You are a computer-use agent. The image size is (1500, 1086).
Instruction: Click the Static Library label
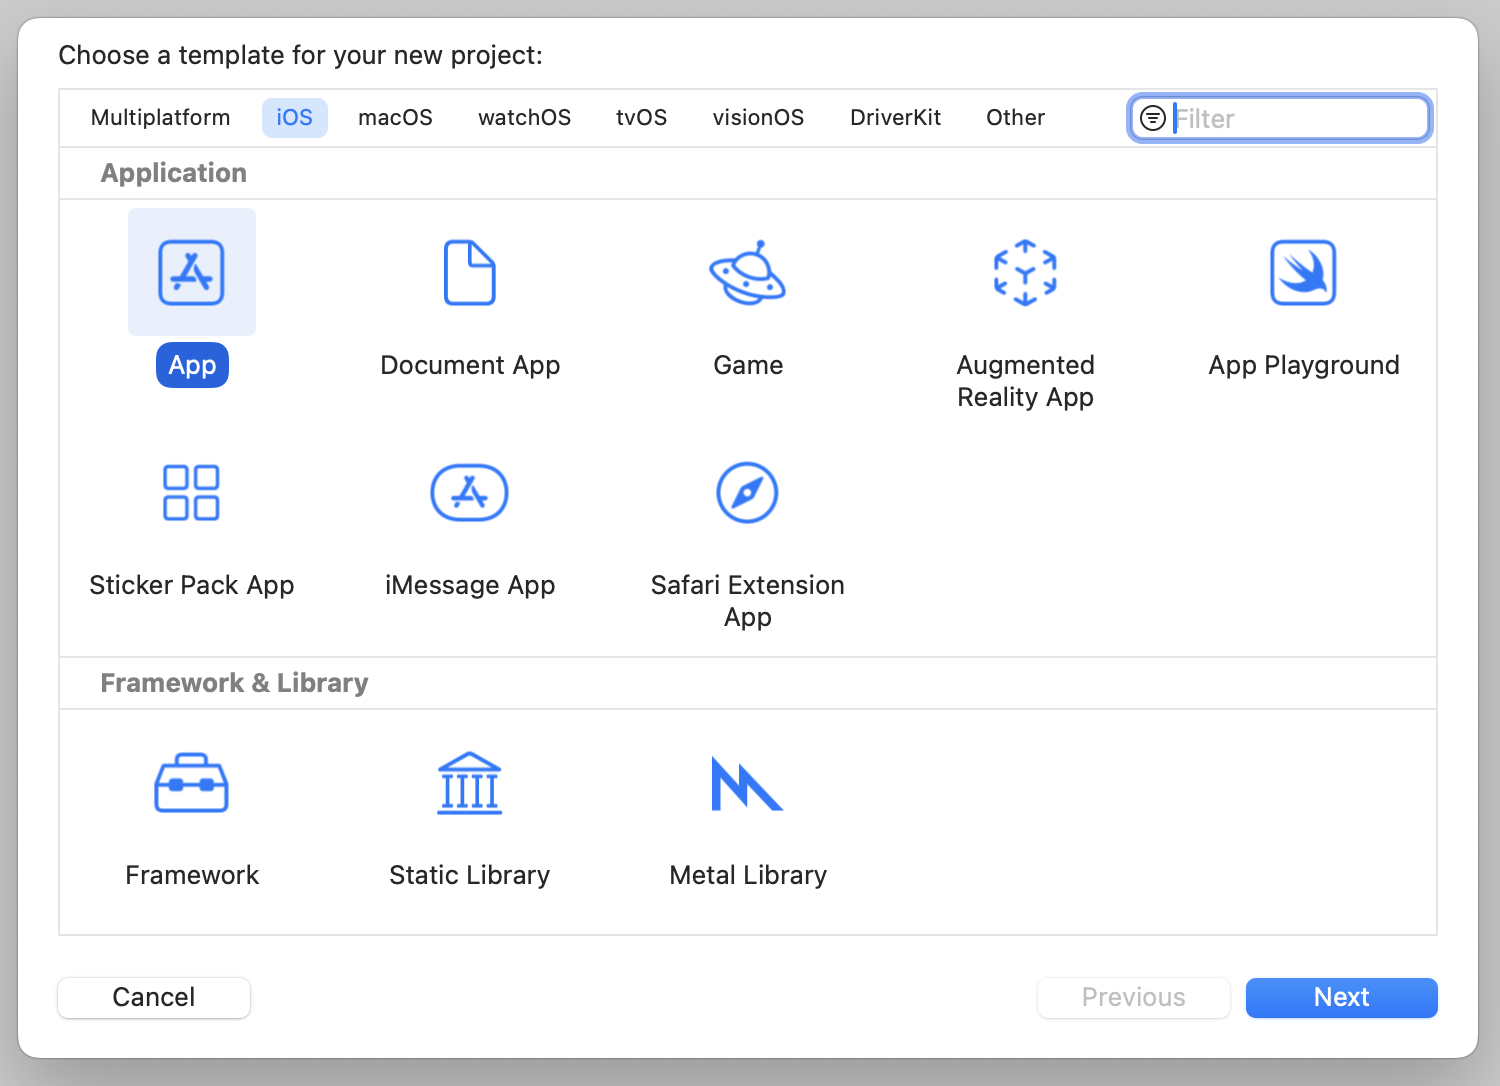(469, 875)
